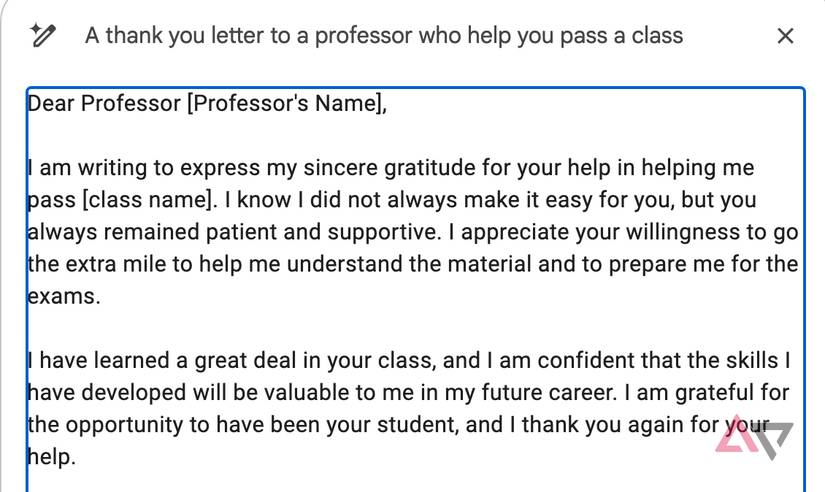This screenshot has width=825, height=492.
Task: Place cursor on the "Dear Professor" greeting
Action: tap(104, 103)
